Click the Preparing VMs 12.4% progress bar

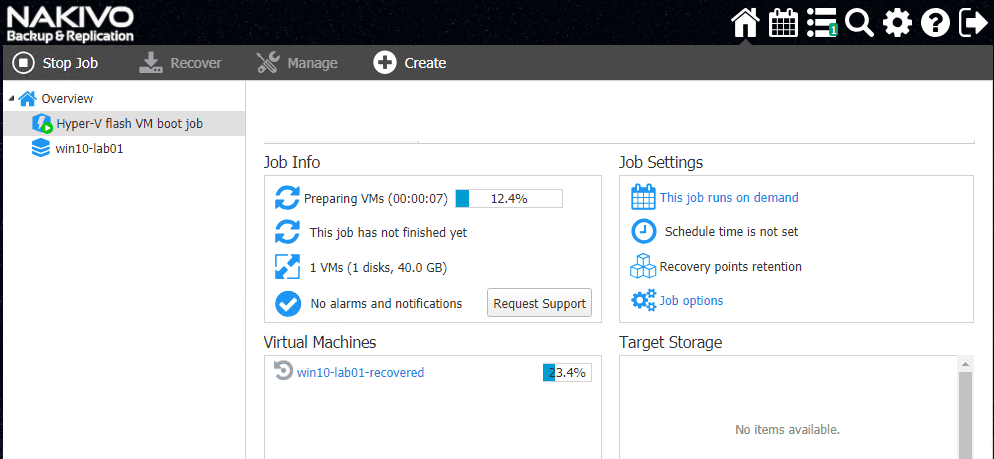[x=509, y=198]
